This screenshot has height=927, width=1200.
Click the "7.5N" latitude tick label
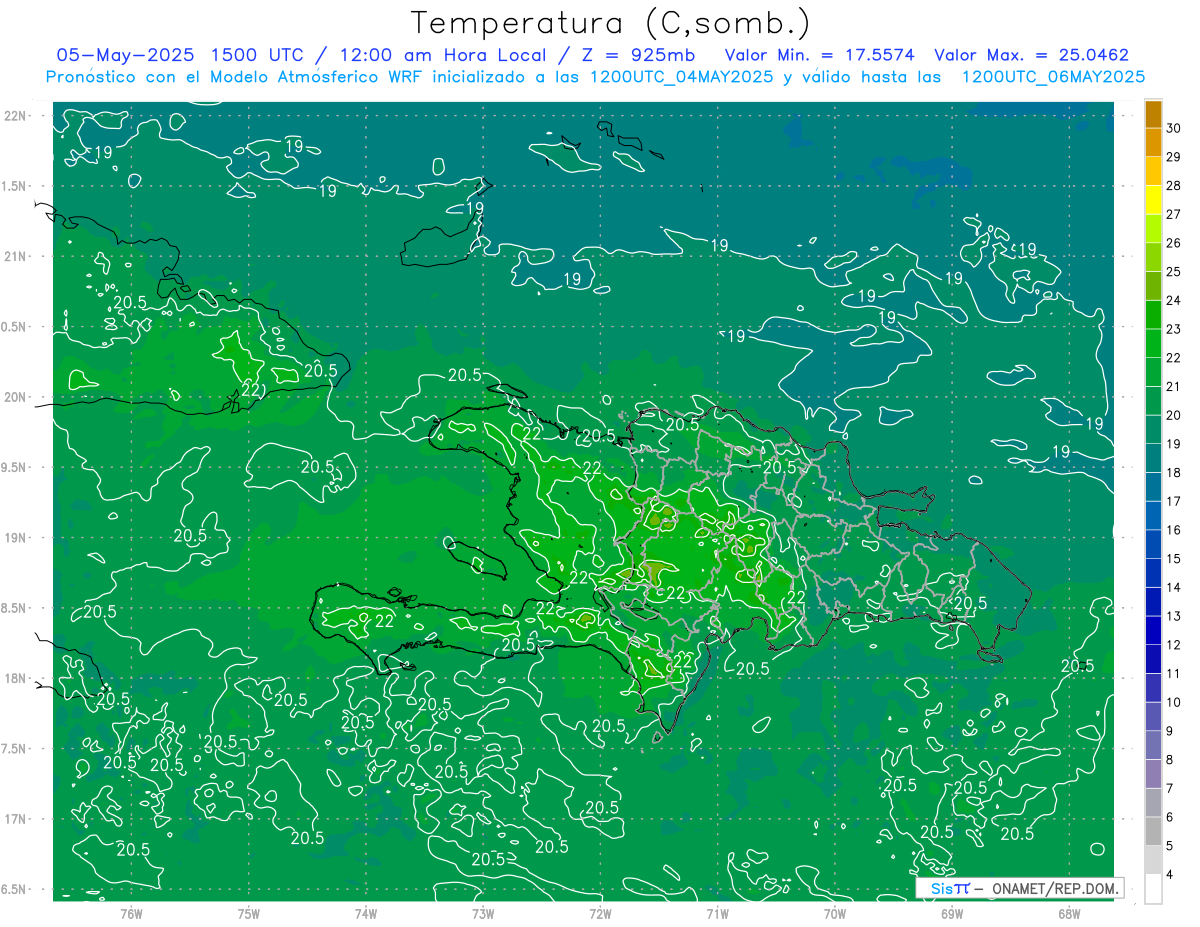15,749
